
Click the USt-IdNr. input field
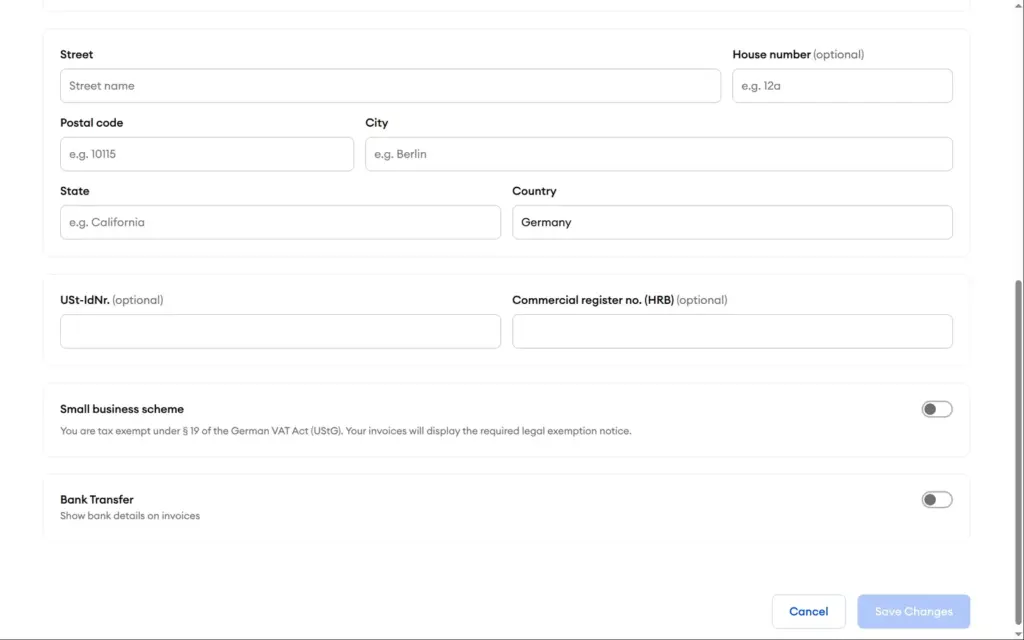(x=280, y=331)
